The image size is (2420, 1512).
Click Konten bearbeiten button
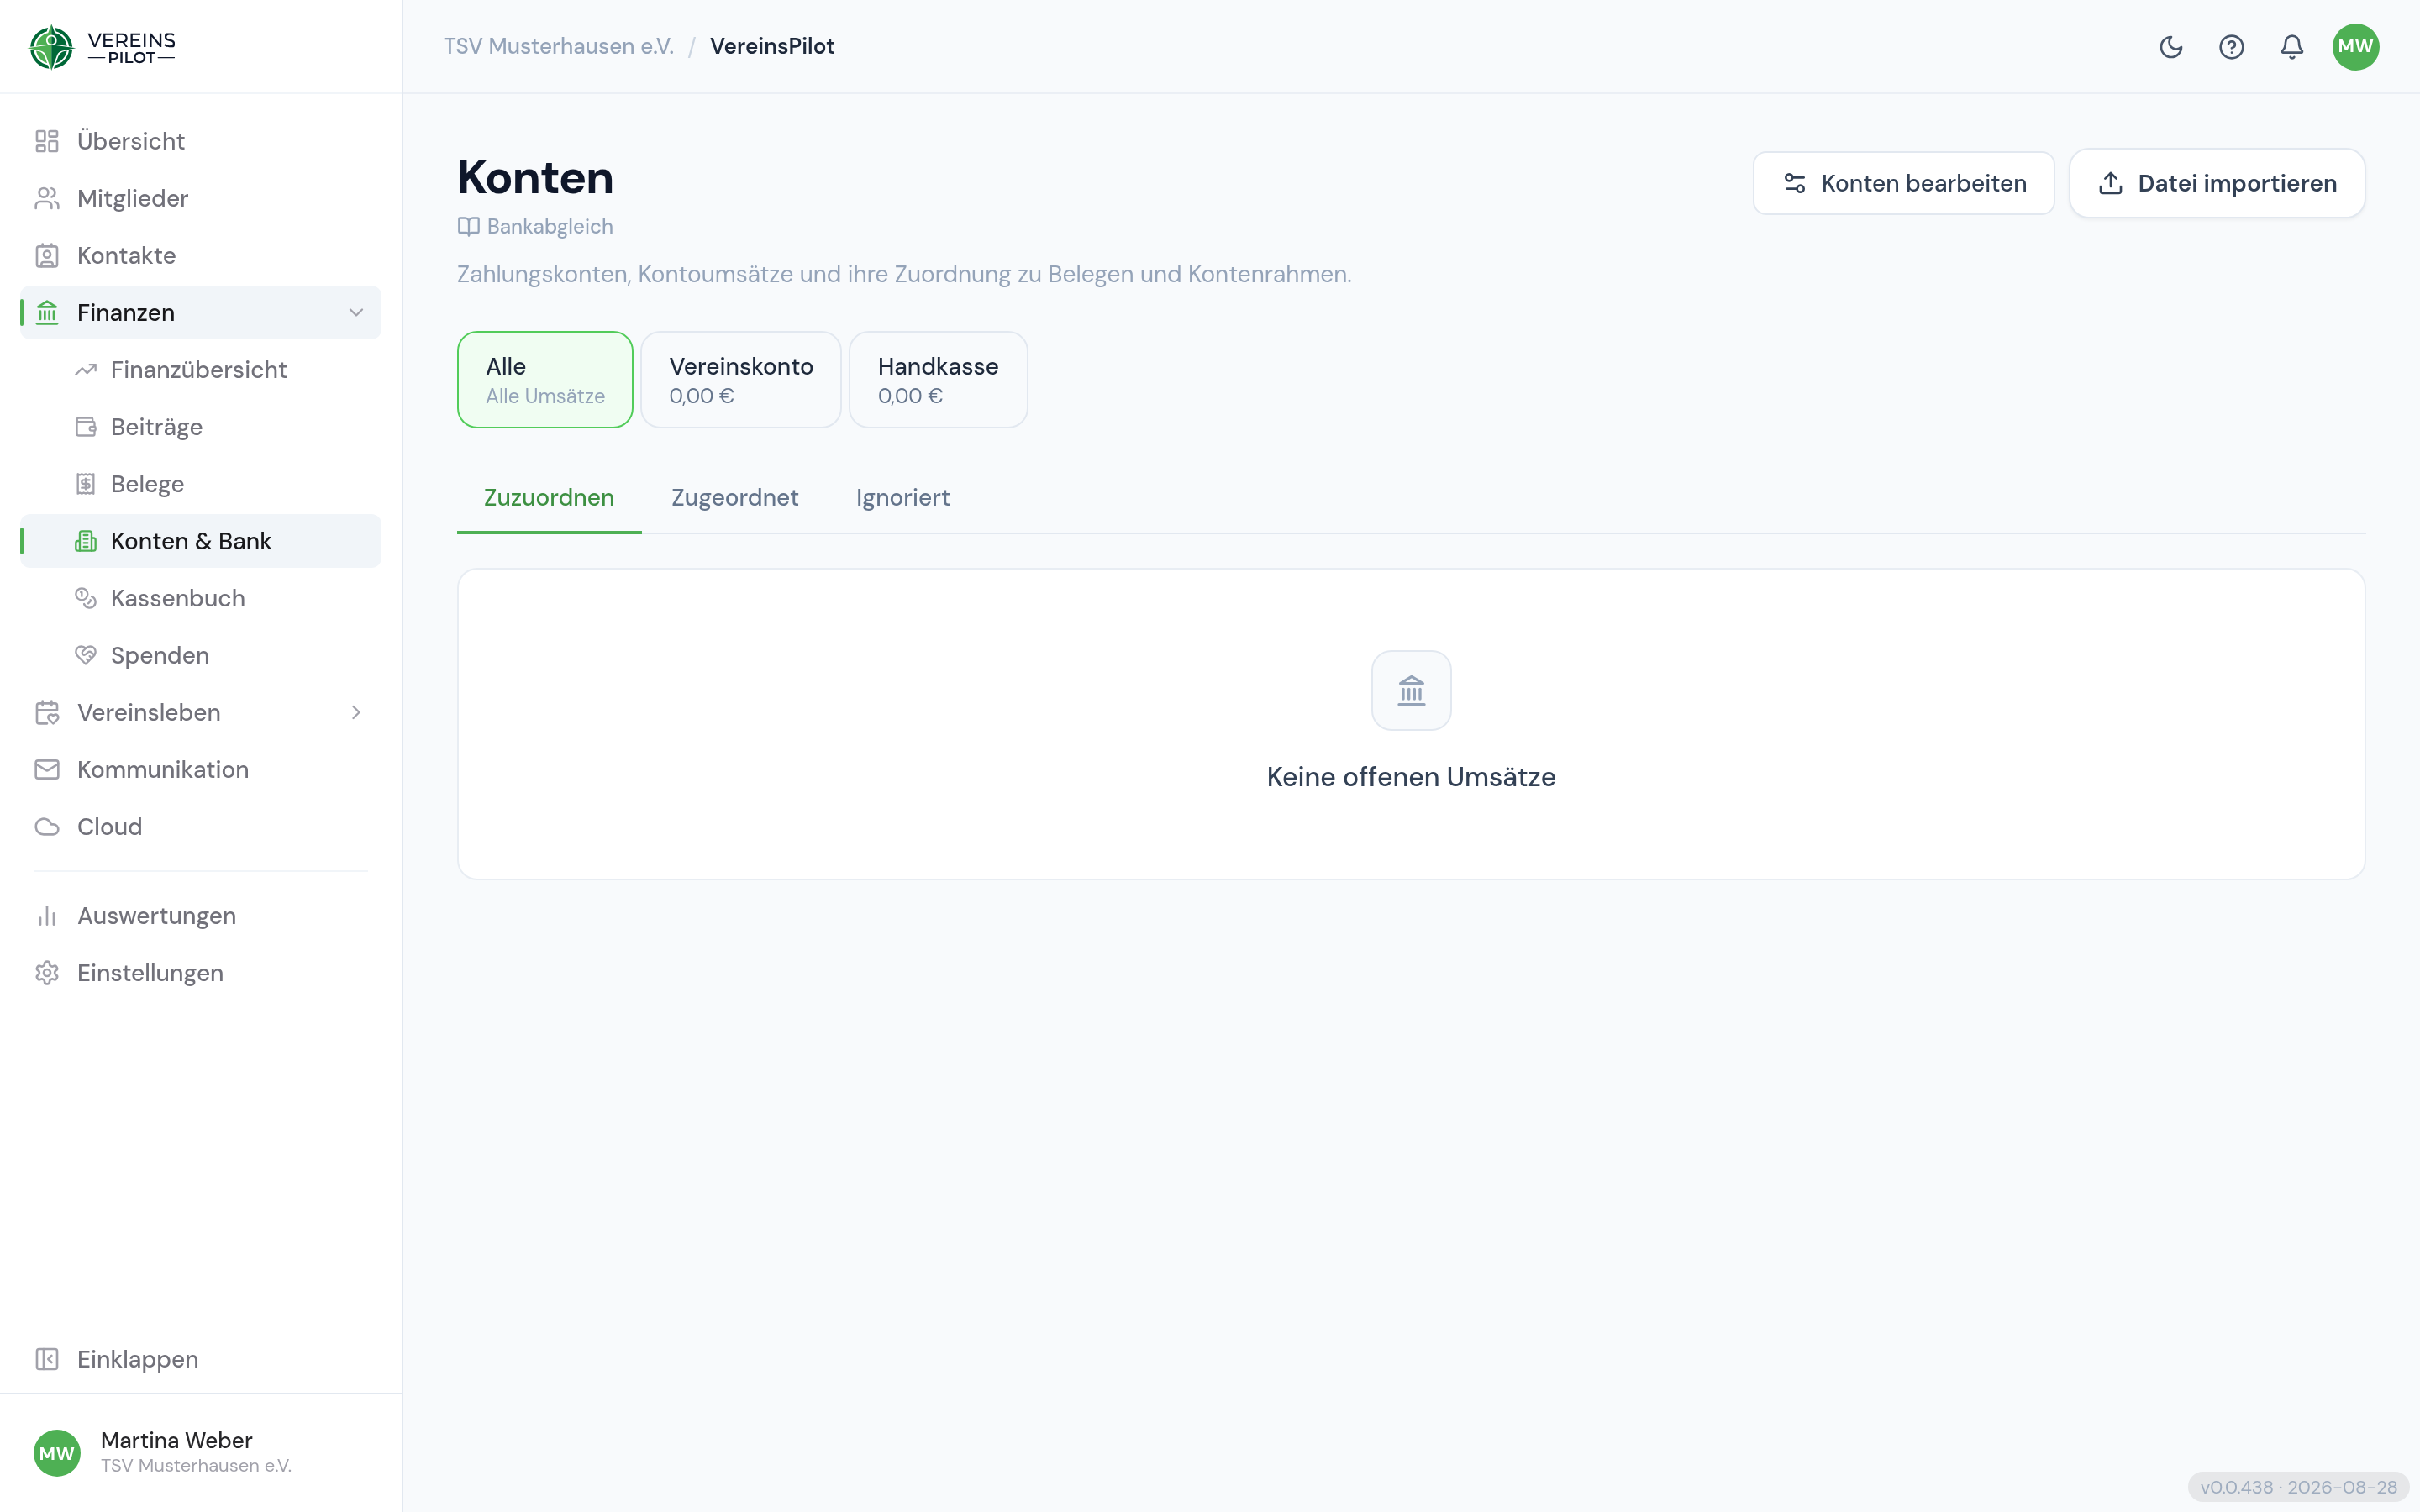[x=1903, y=183]
